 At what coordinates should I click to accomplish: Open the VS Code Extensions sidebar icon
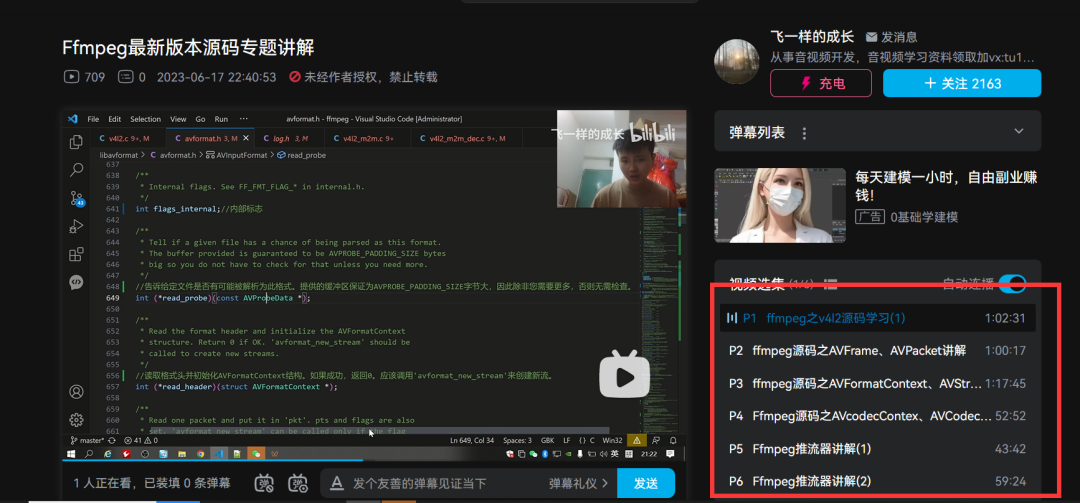(x=76, y=254)
